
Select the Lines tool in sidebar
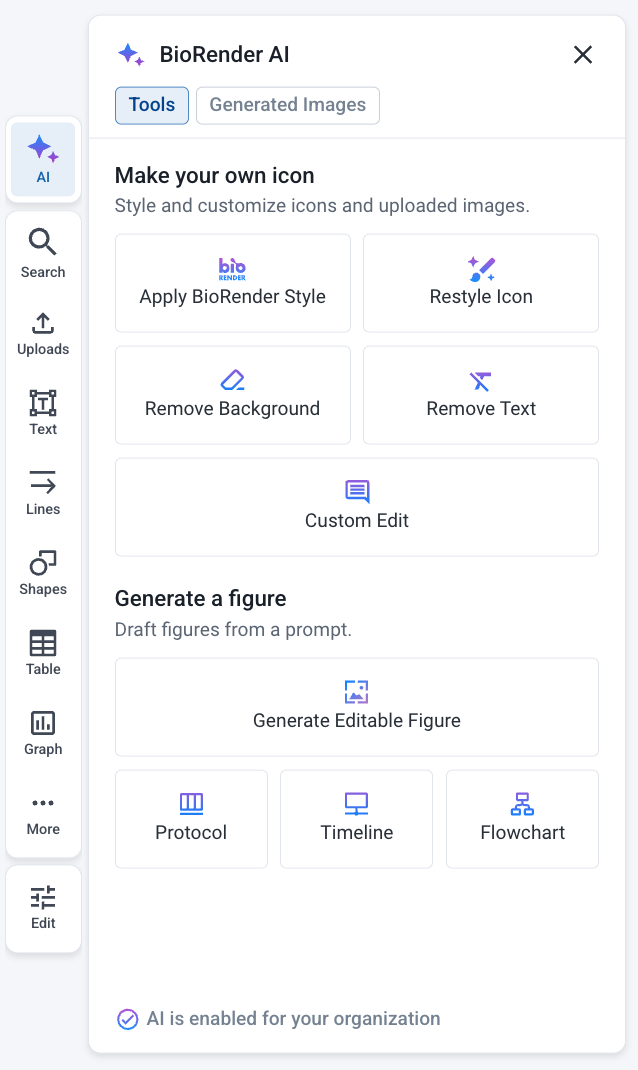(43, 493)
